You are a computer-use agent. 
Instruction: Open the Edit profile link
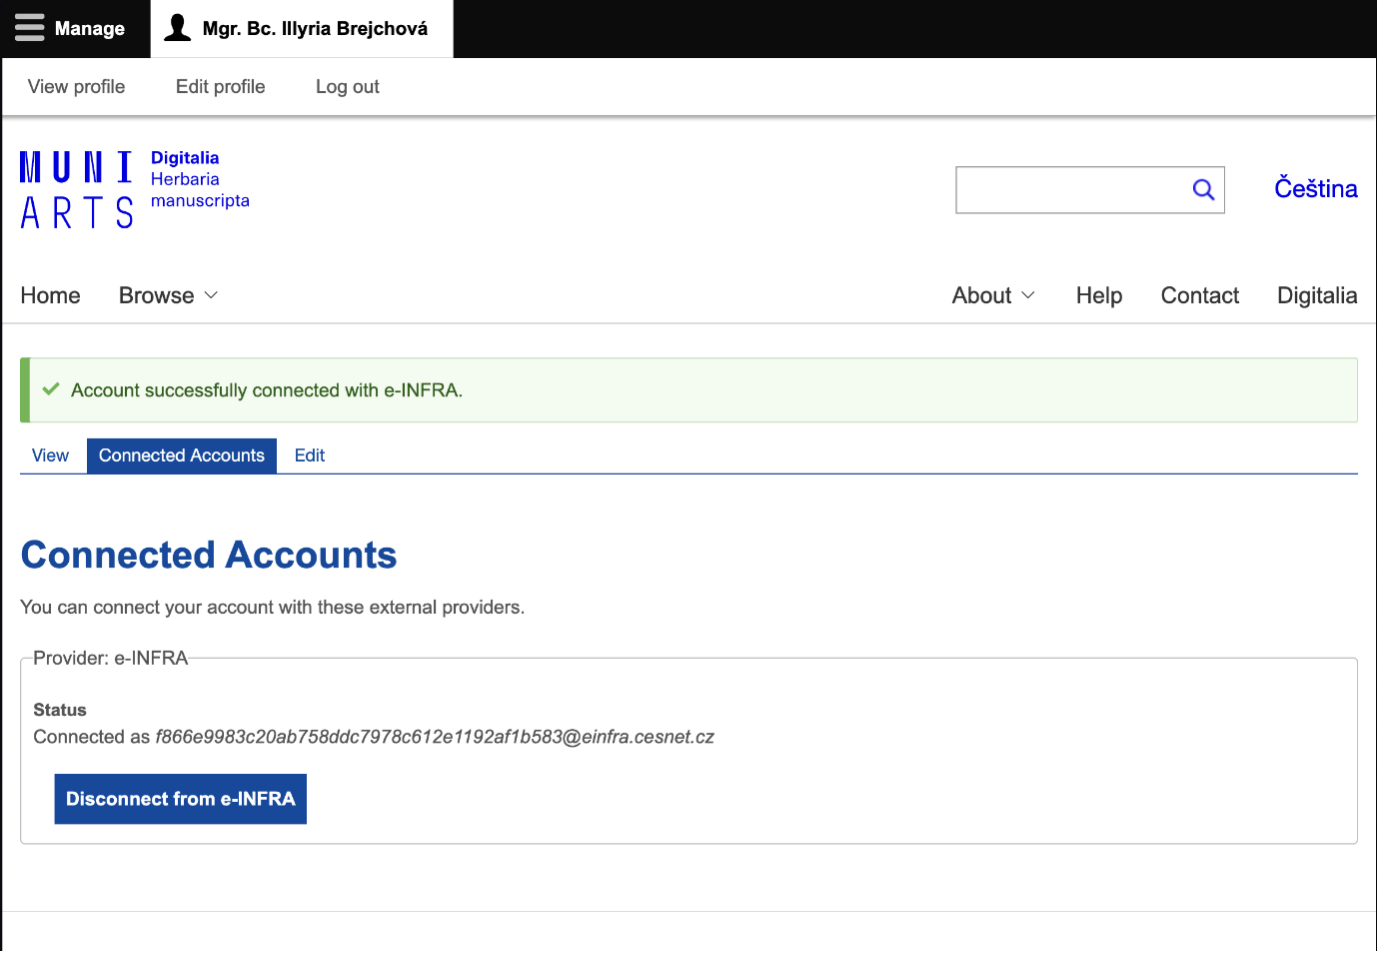pyautogui.click(x=220, y=87)
